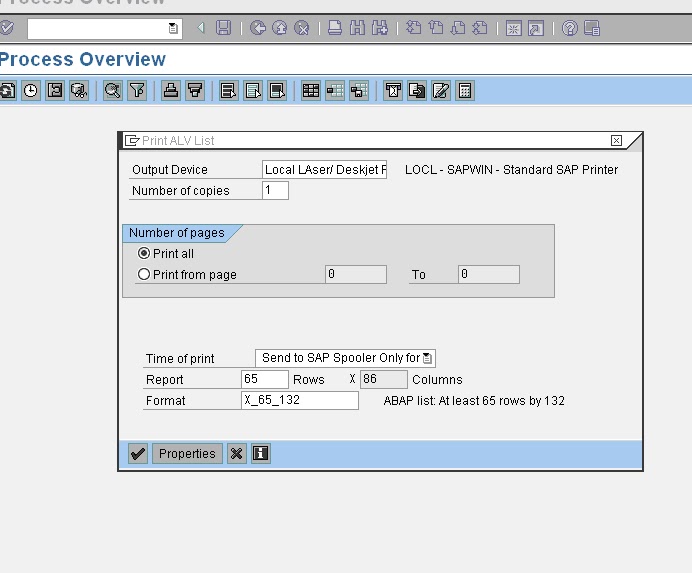Select the Print all radio button

[x=144, y=253]
